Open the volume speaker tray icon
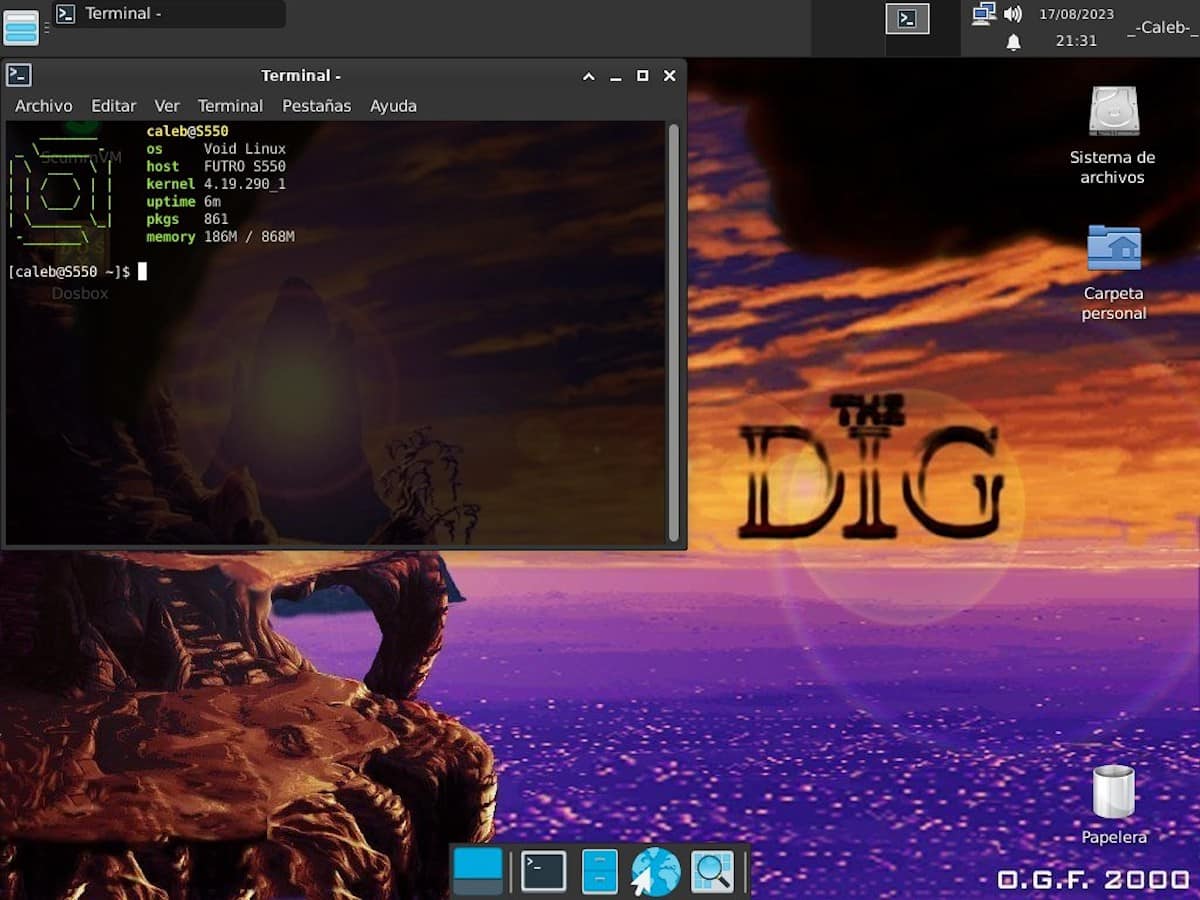This screenshot has width=1200, height=900. (x=1013, y=14)
